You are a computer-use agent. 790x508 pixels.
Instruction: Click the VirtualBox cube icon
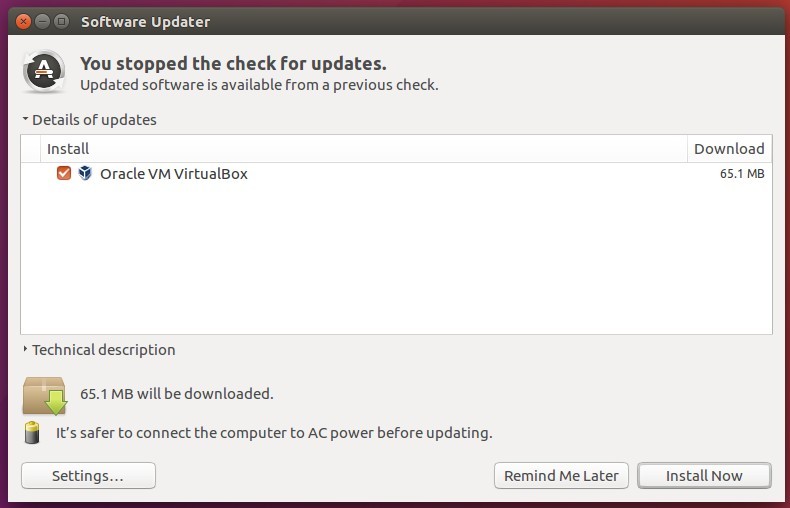tap(85, 173)
